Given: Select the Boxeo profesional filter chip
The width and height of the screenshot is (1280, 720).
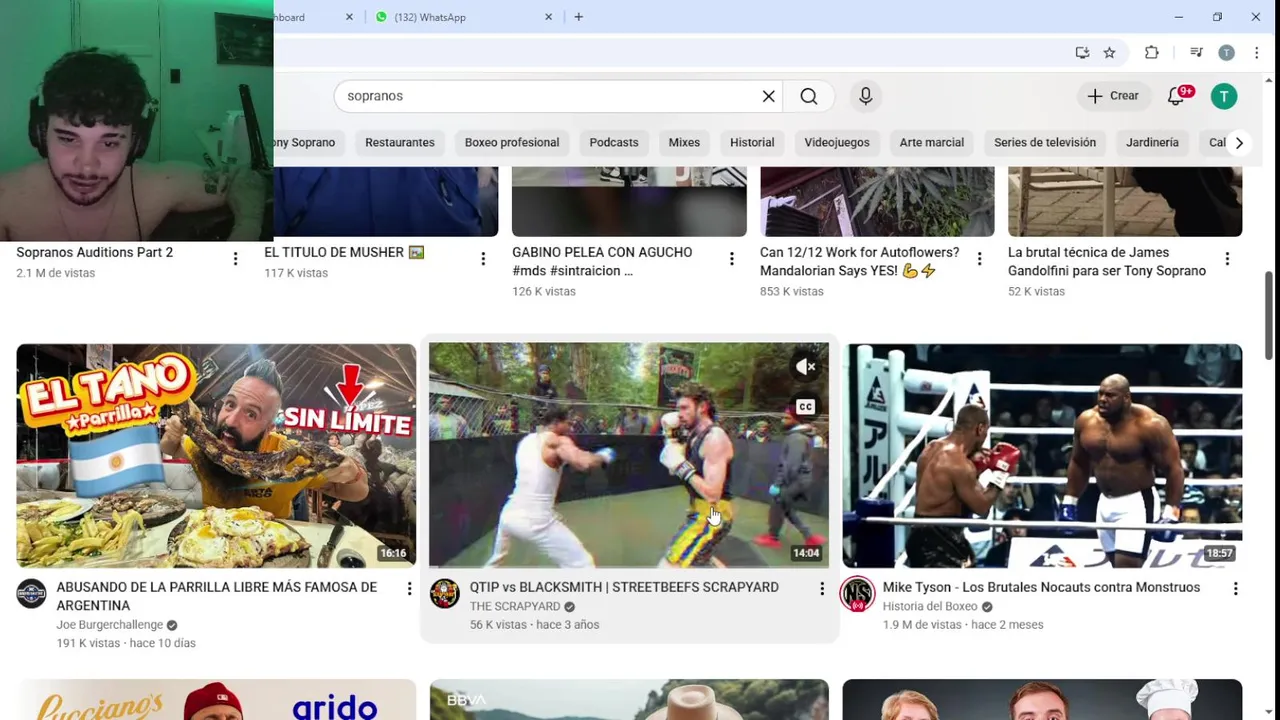Looking at the screenshot, I should [512, 142].
